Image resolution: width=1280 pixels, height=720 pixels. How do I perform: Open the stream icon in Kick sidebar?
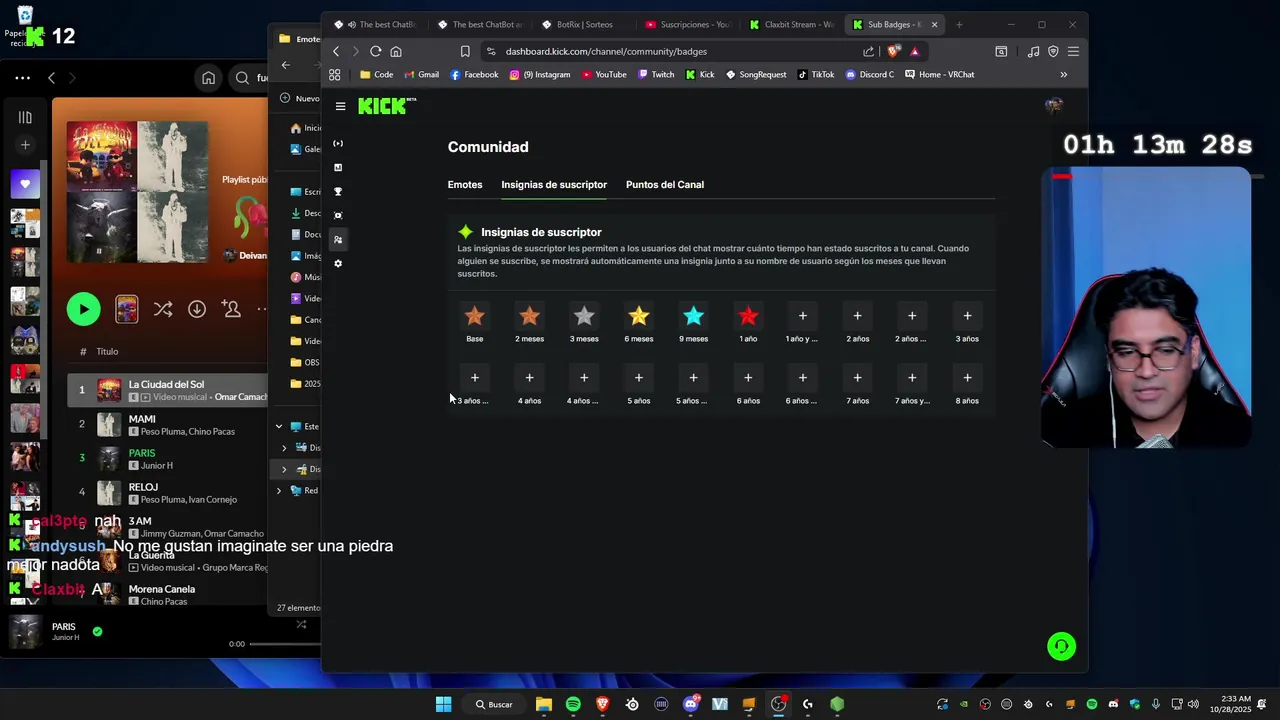coord(338,143)
